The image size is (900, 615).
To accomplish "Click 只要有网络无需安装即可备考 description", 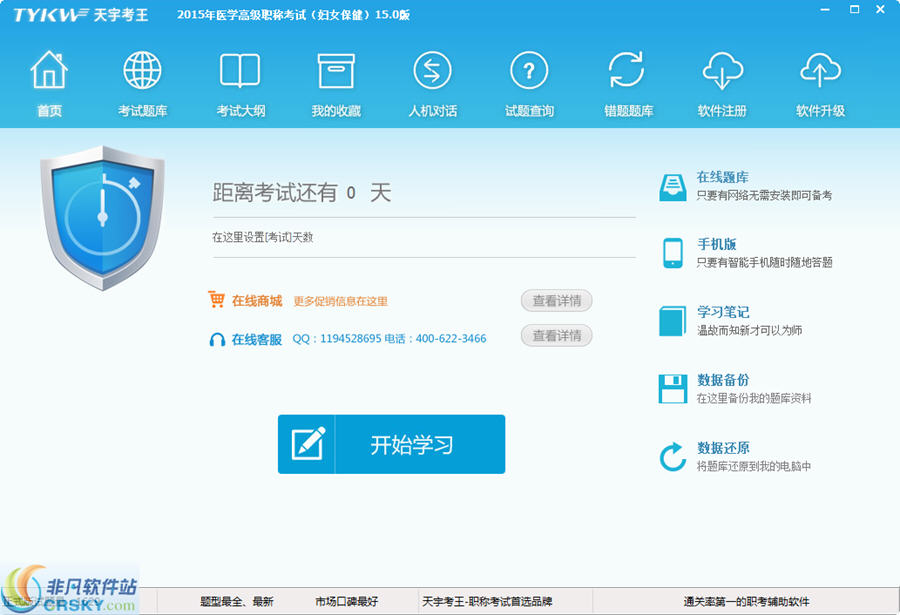I will 764,195.
